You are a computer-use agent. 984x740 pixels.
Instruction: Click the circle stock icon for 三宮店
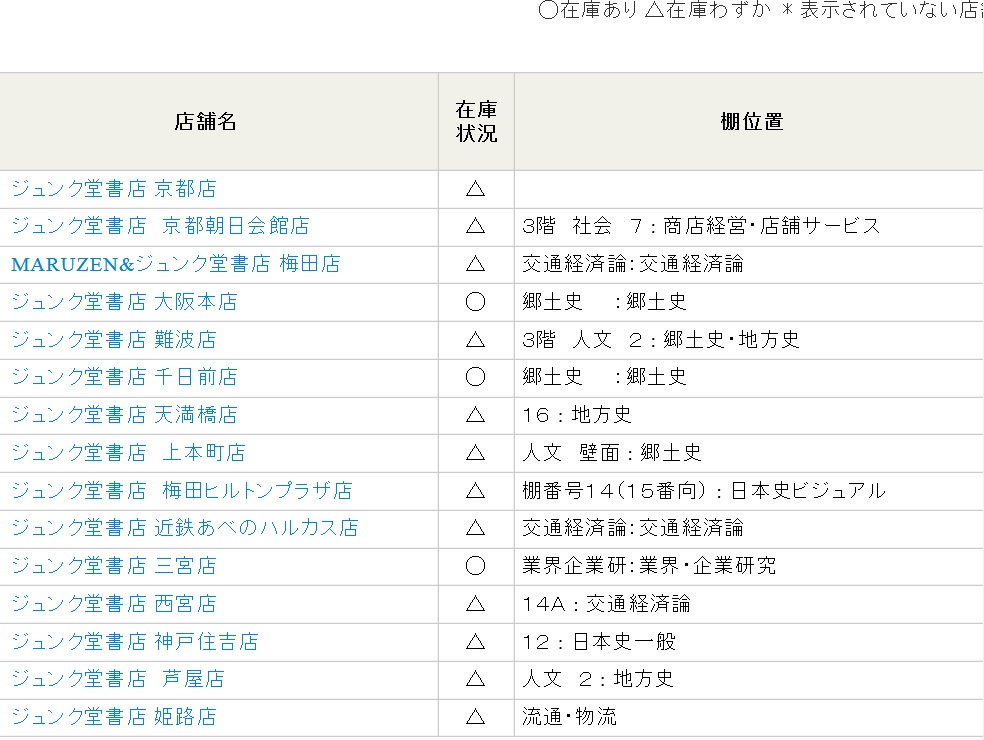pos(476,566)
